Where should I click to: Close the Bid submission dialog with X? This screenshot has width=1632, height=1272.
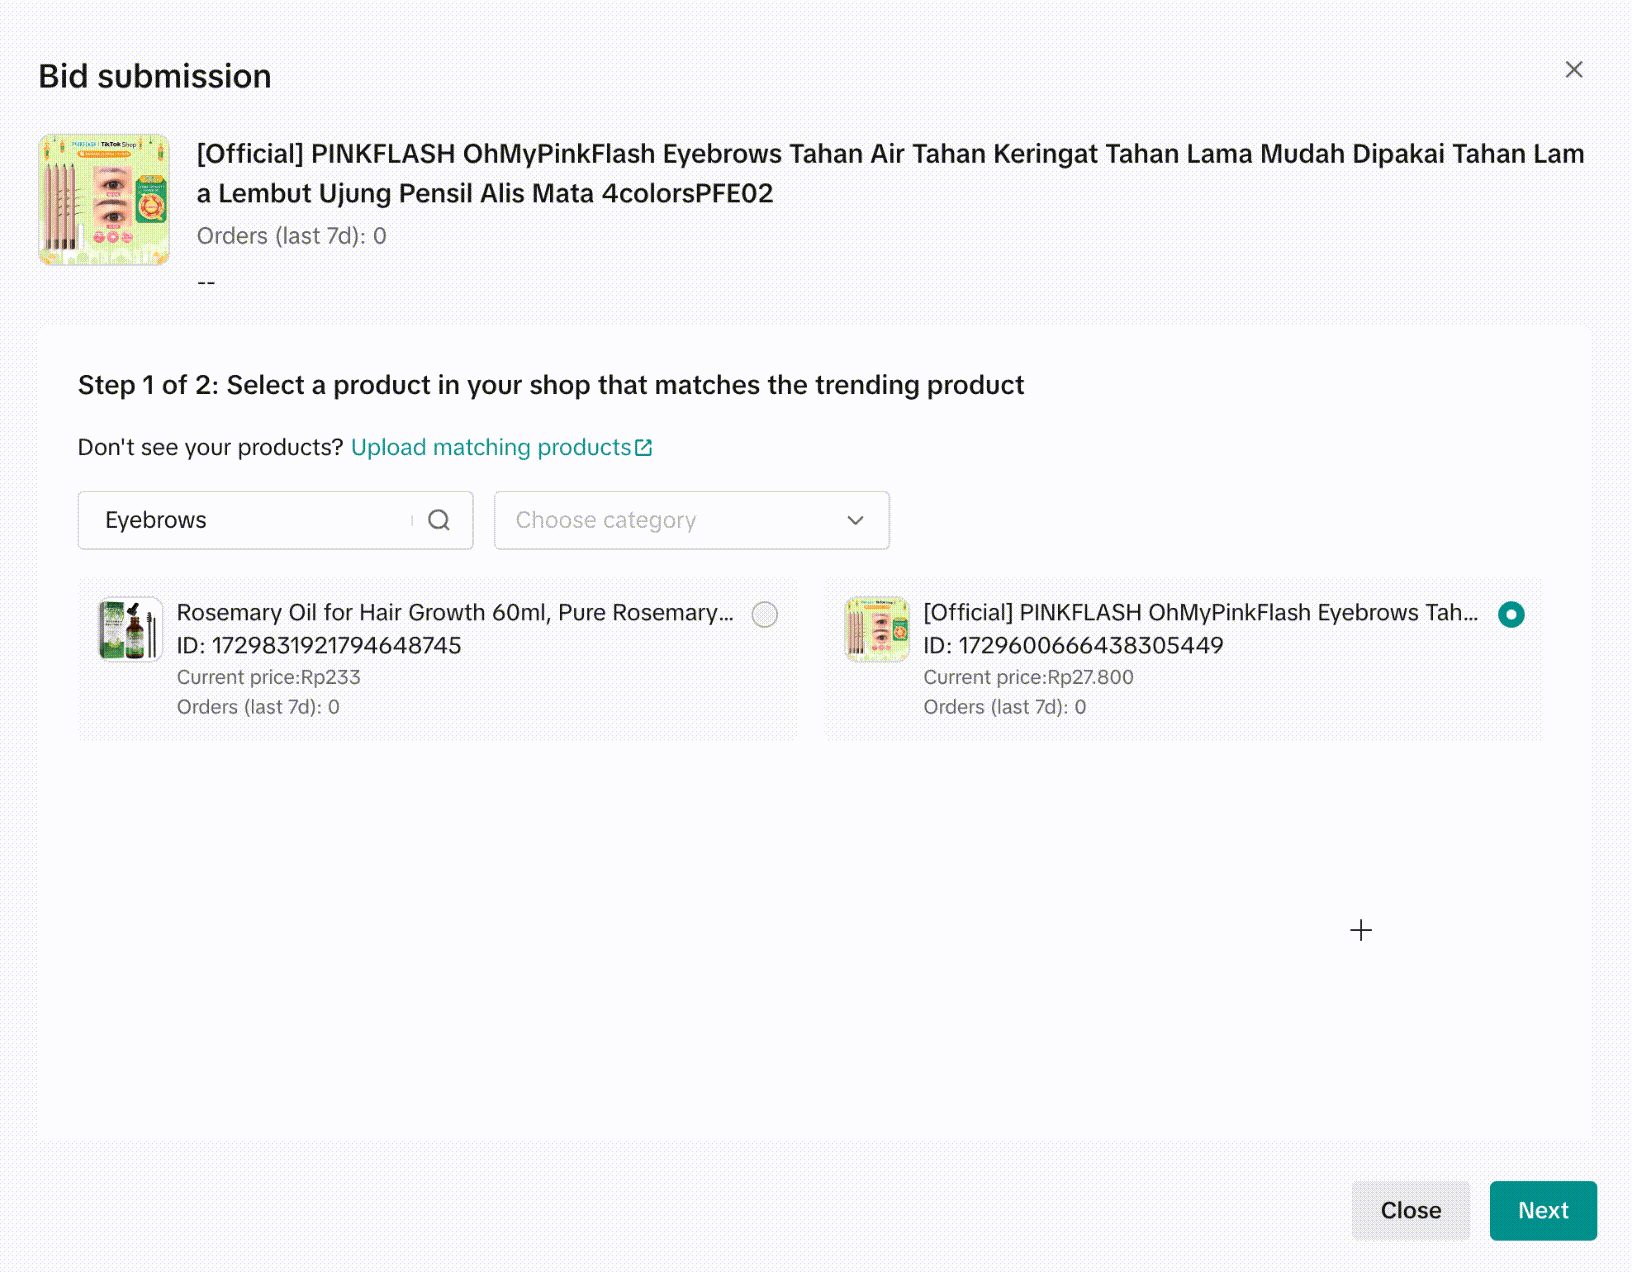click(x=1574, y=70)
